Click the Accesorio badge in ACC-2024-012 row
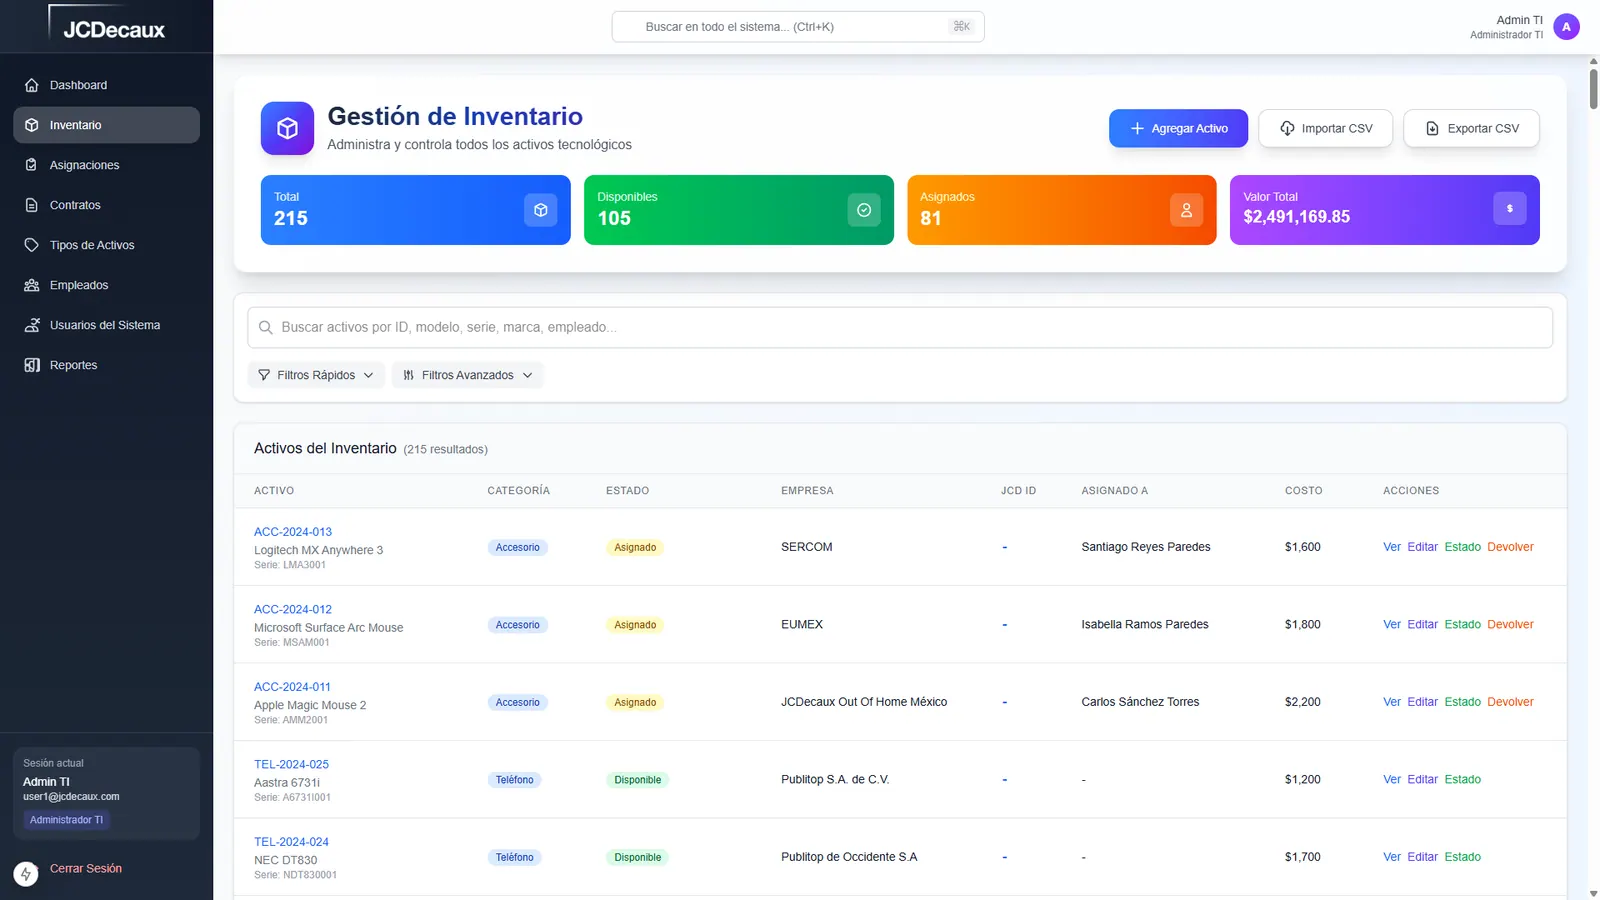This screenshot has height=900, width=1600. (517, 625)
